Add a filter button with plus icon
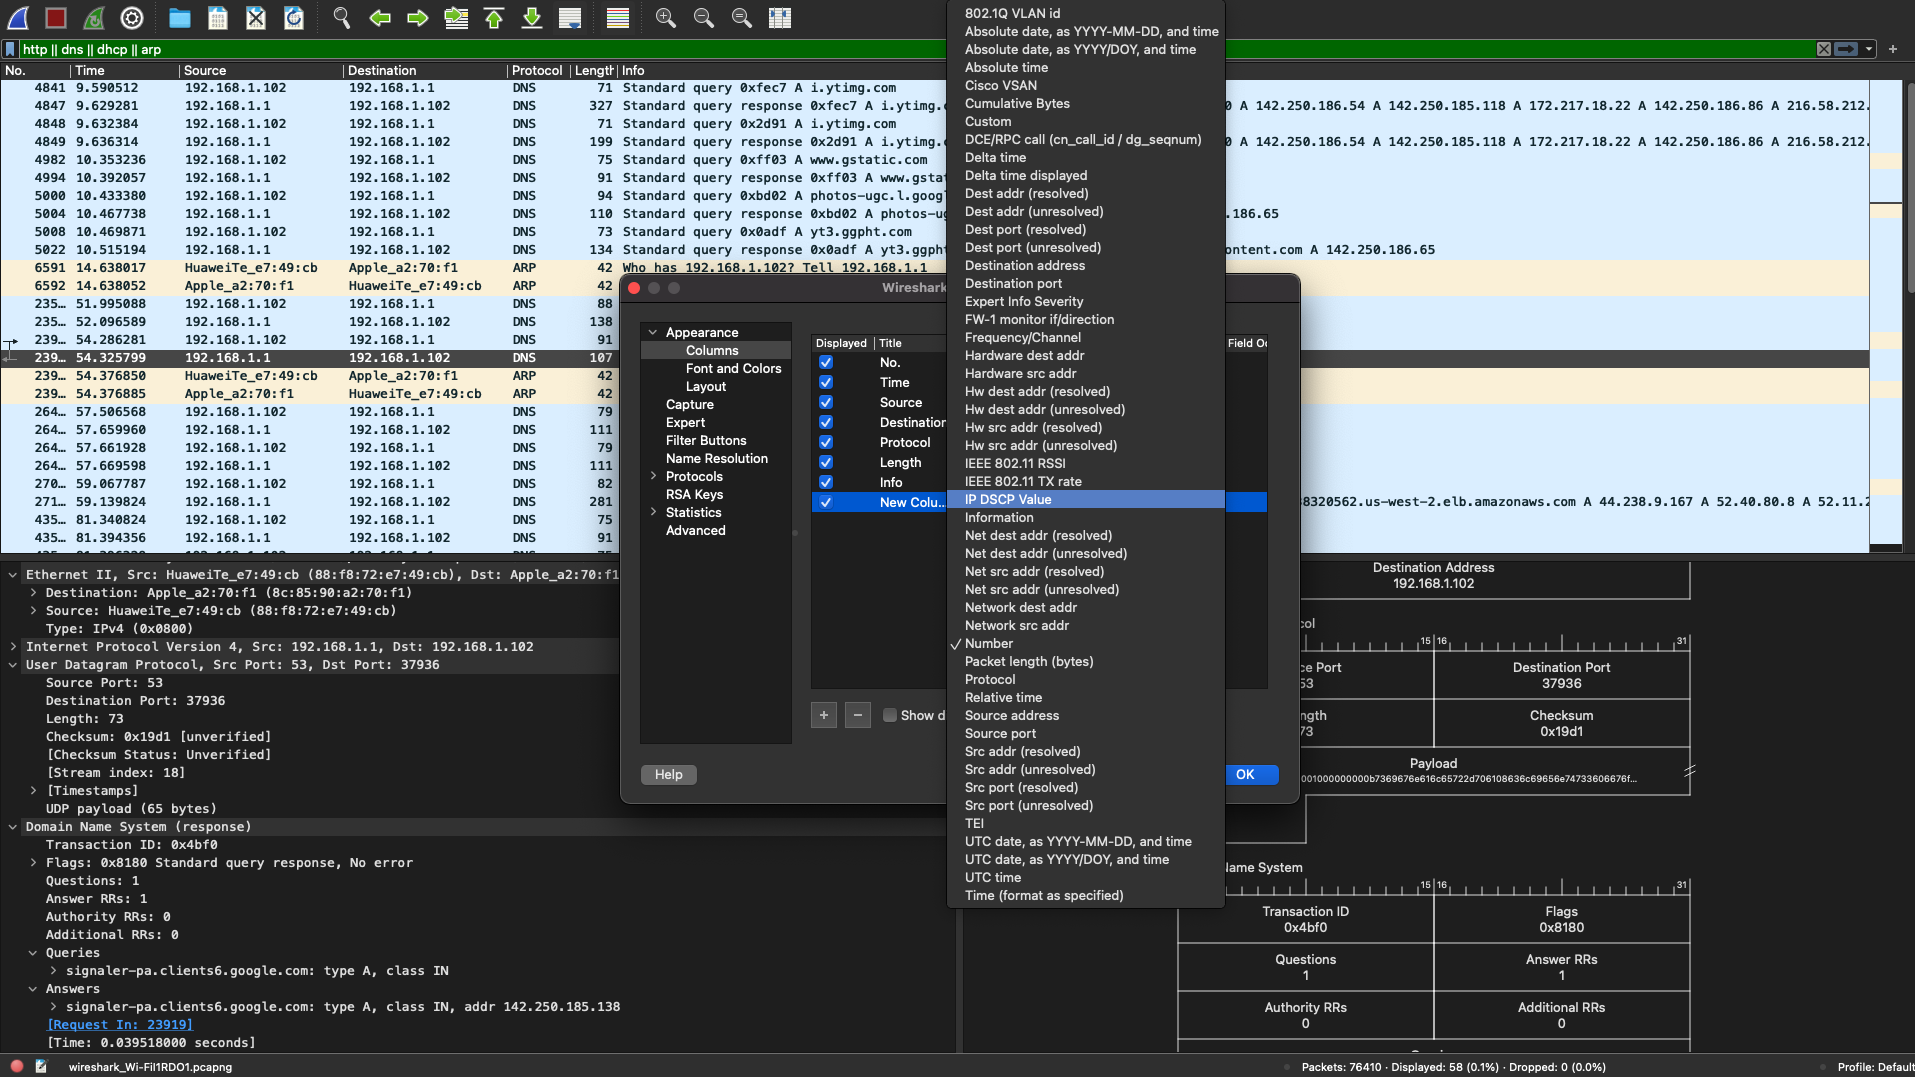The width and height of the screenshot is (1915, 1077). coord(1893,49)
